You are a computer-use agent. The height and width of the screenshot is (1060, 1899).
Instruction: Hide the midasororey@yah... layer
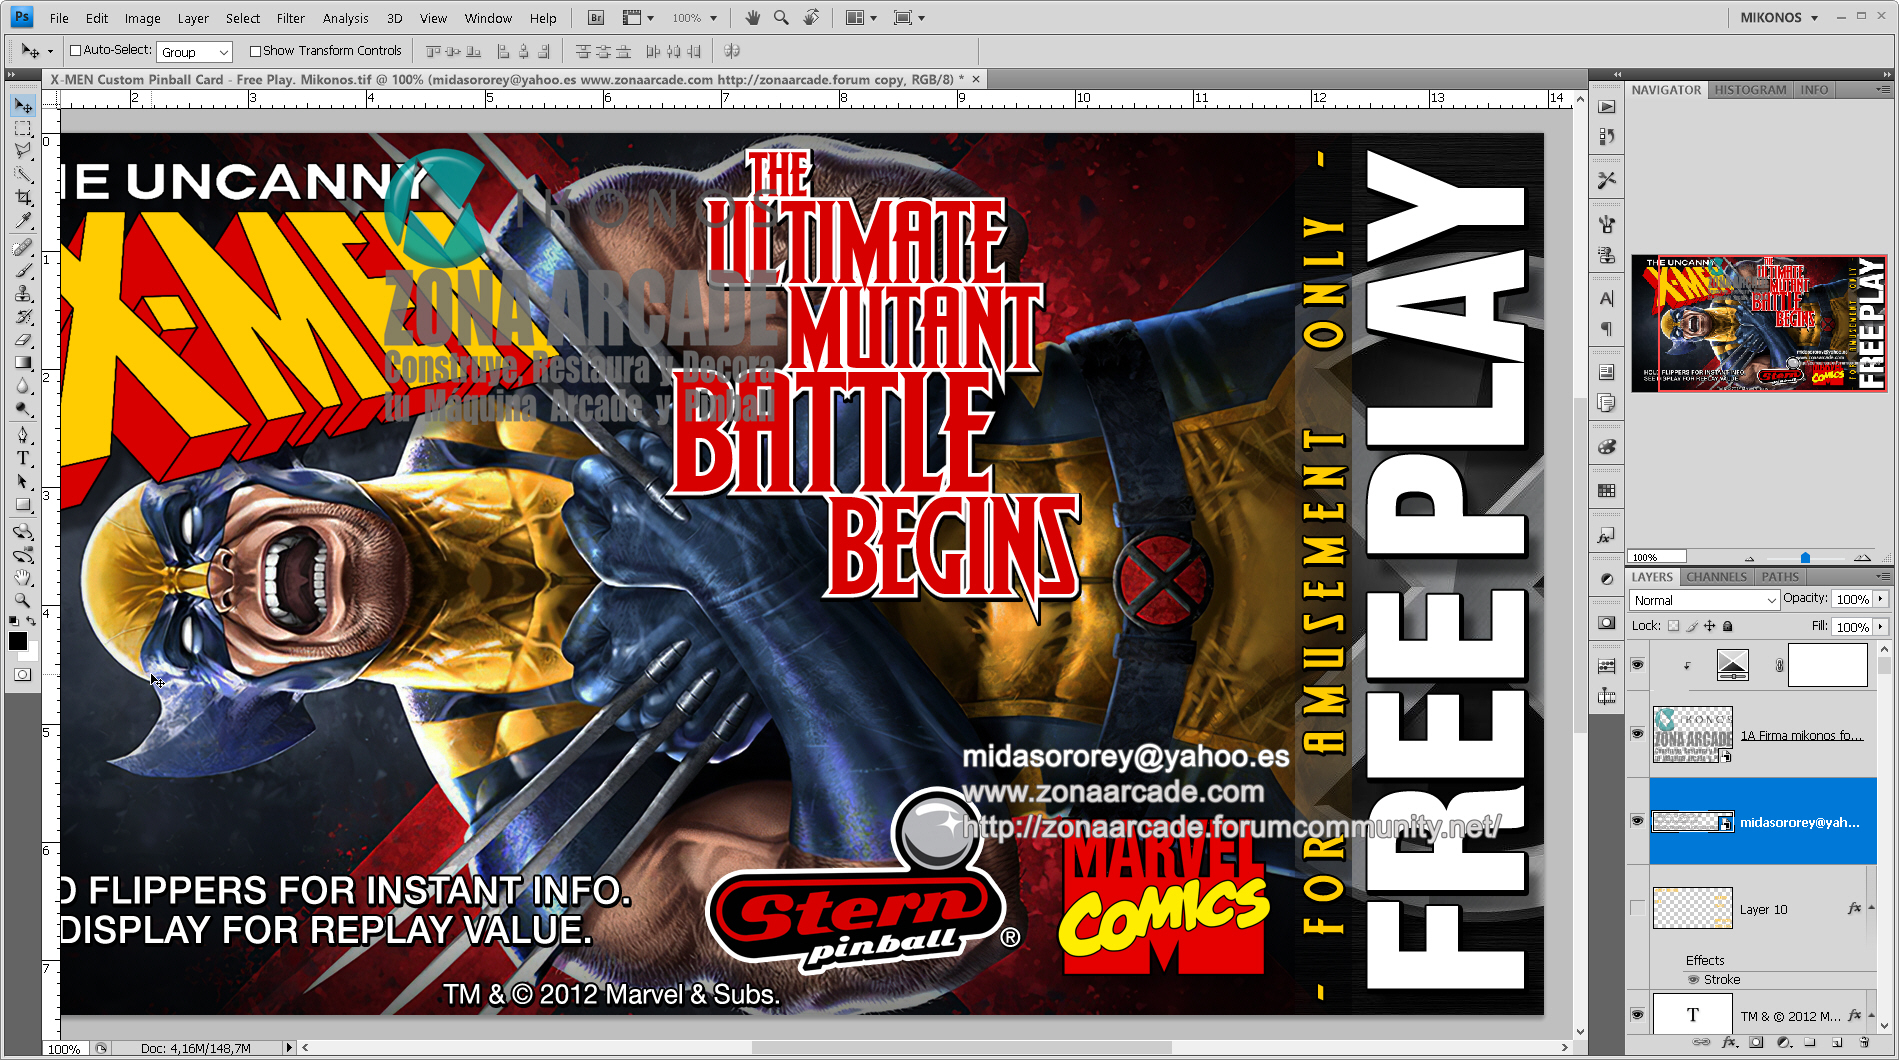click(1637, 820)
